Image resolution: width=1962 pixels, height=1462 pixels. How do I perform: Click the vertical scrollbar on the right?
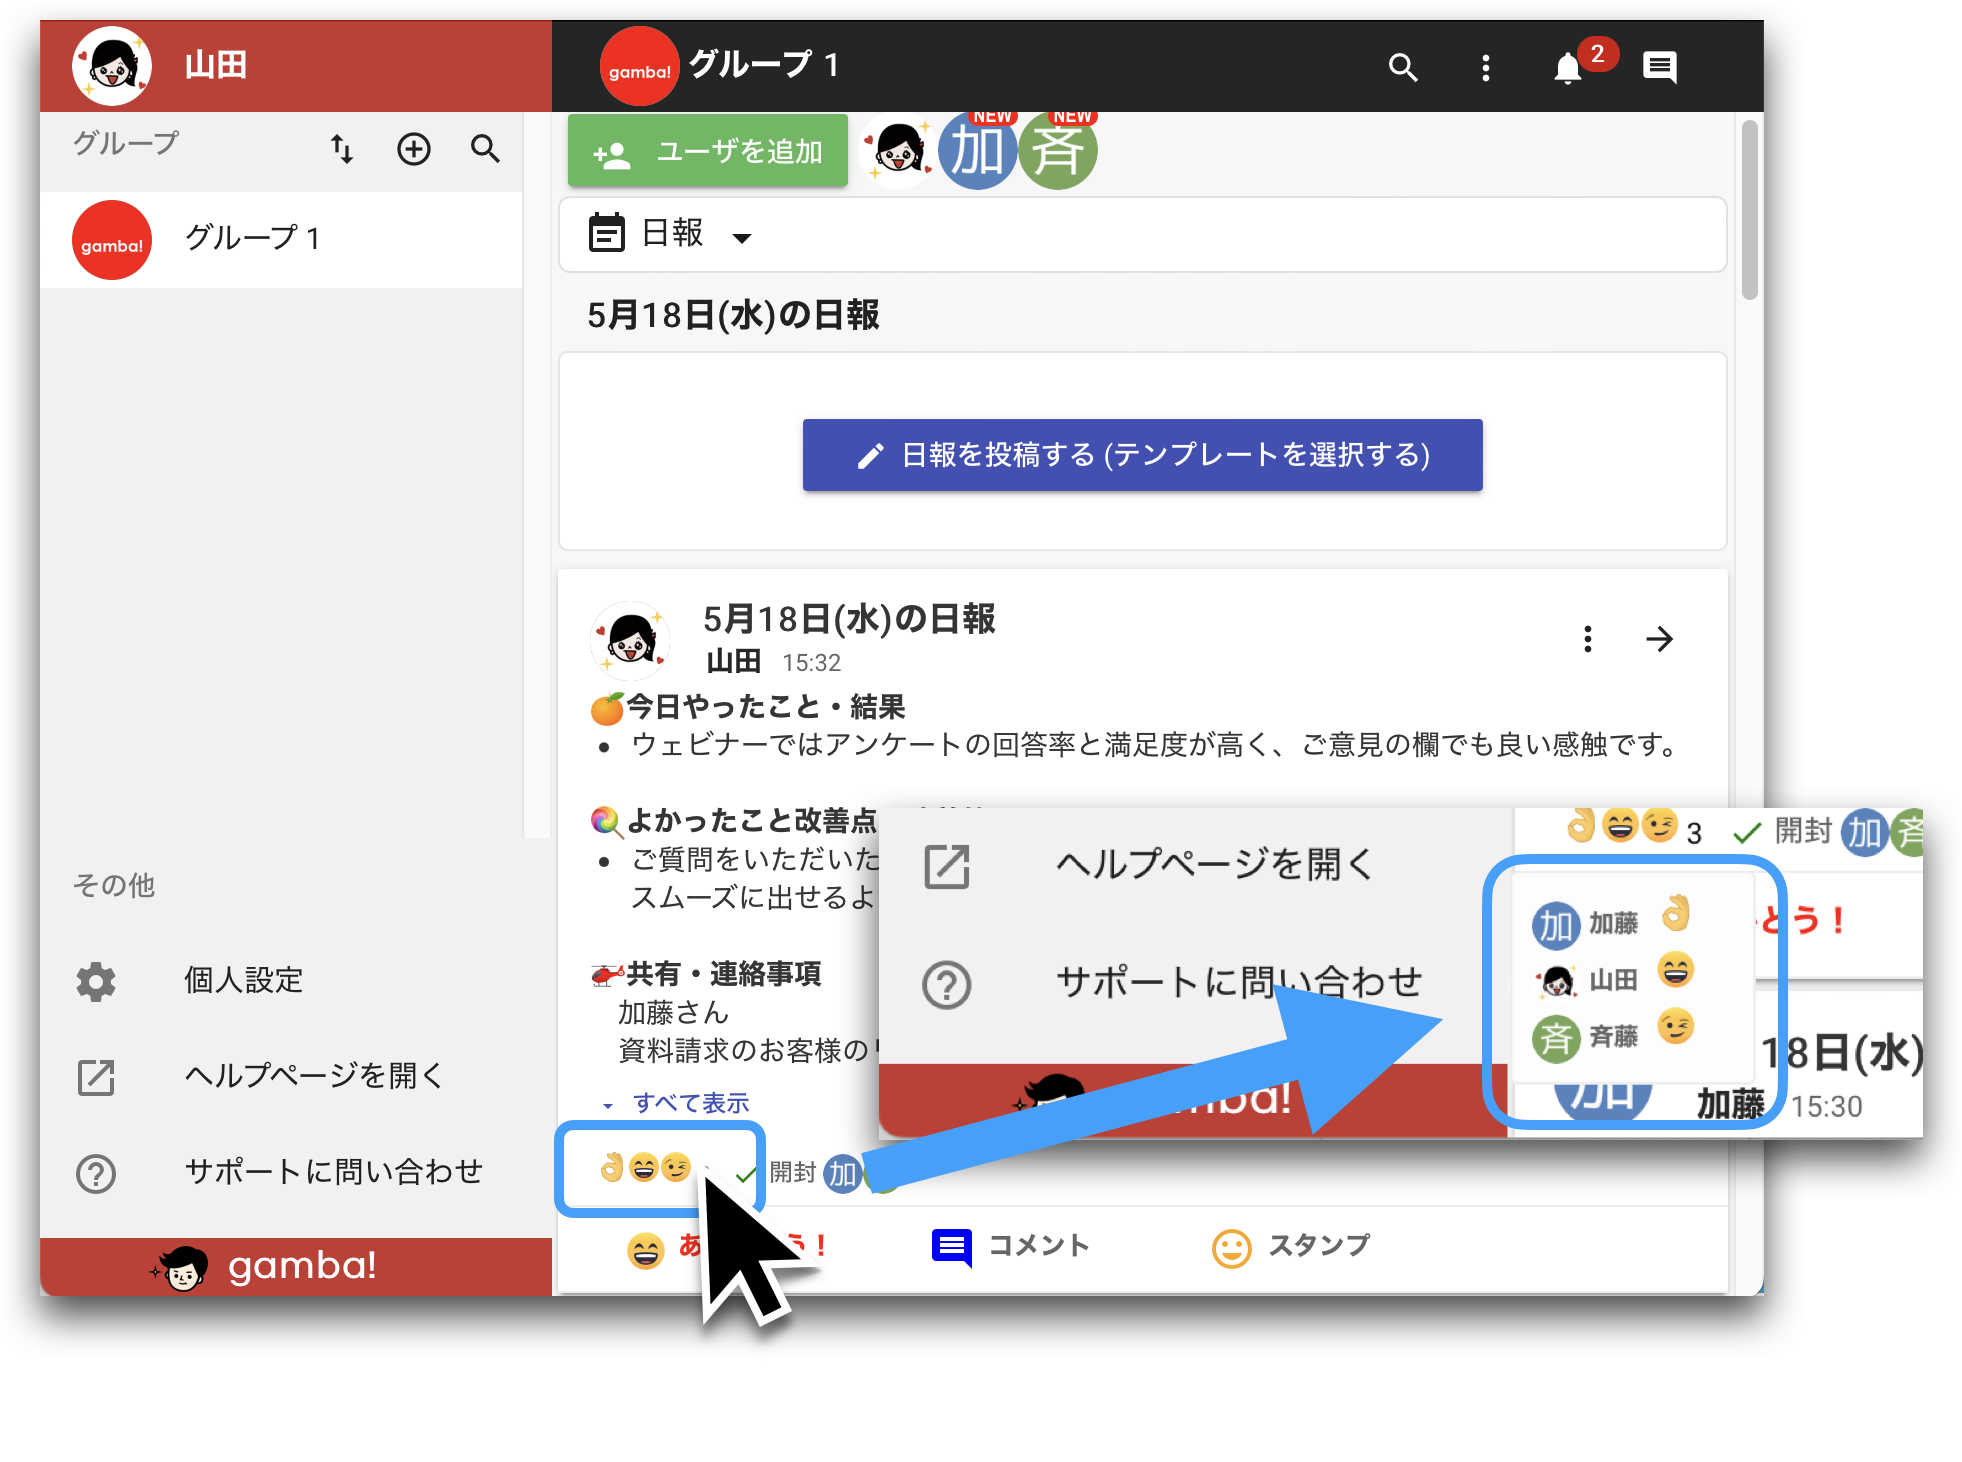(1749, 210)
